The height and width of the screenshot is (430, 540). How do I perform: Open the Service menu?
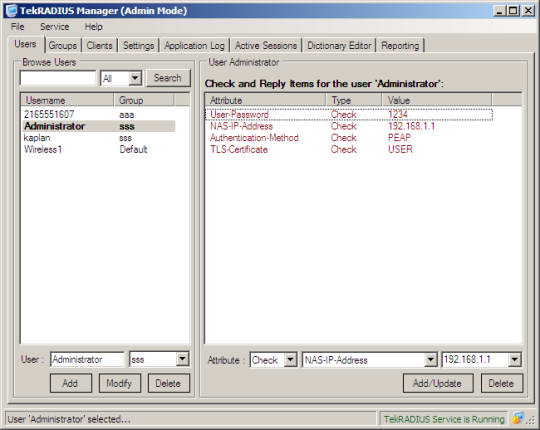[54, 27]
